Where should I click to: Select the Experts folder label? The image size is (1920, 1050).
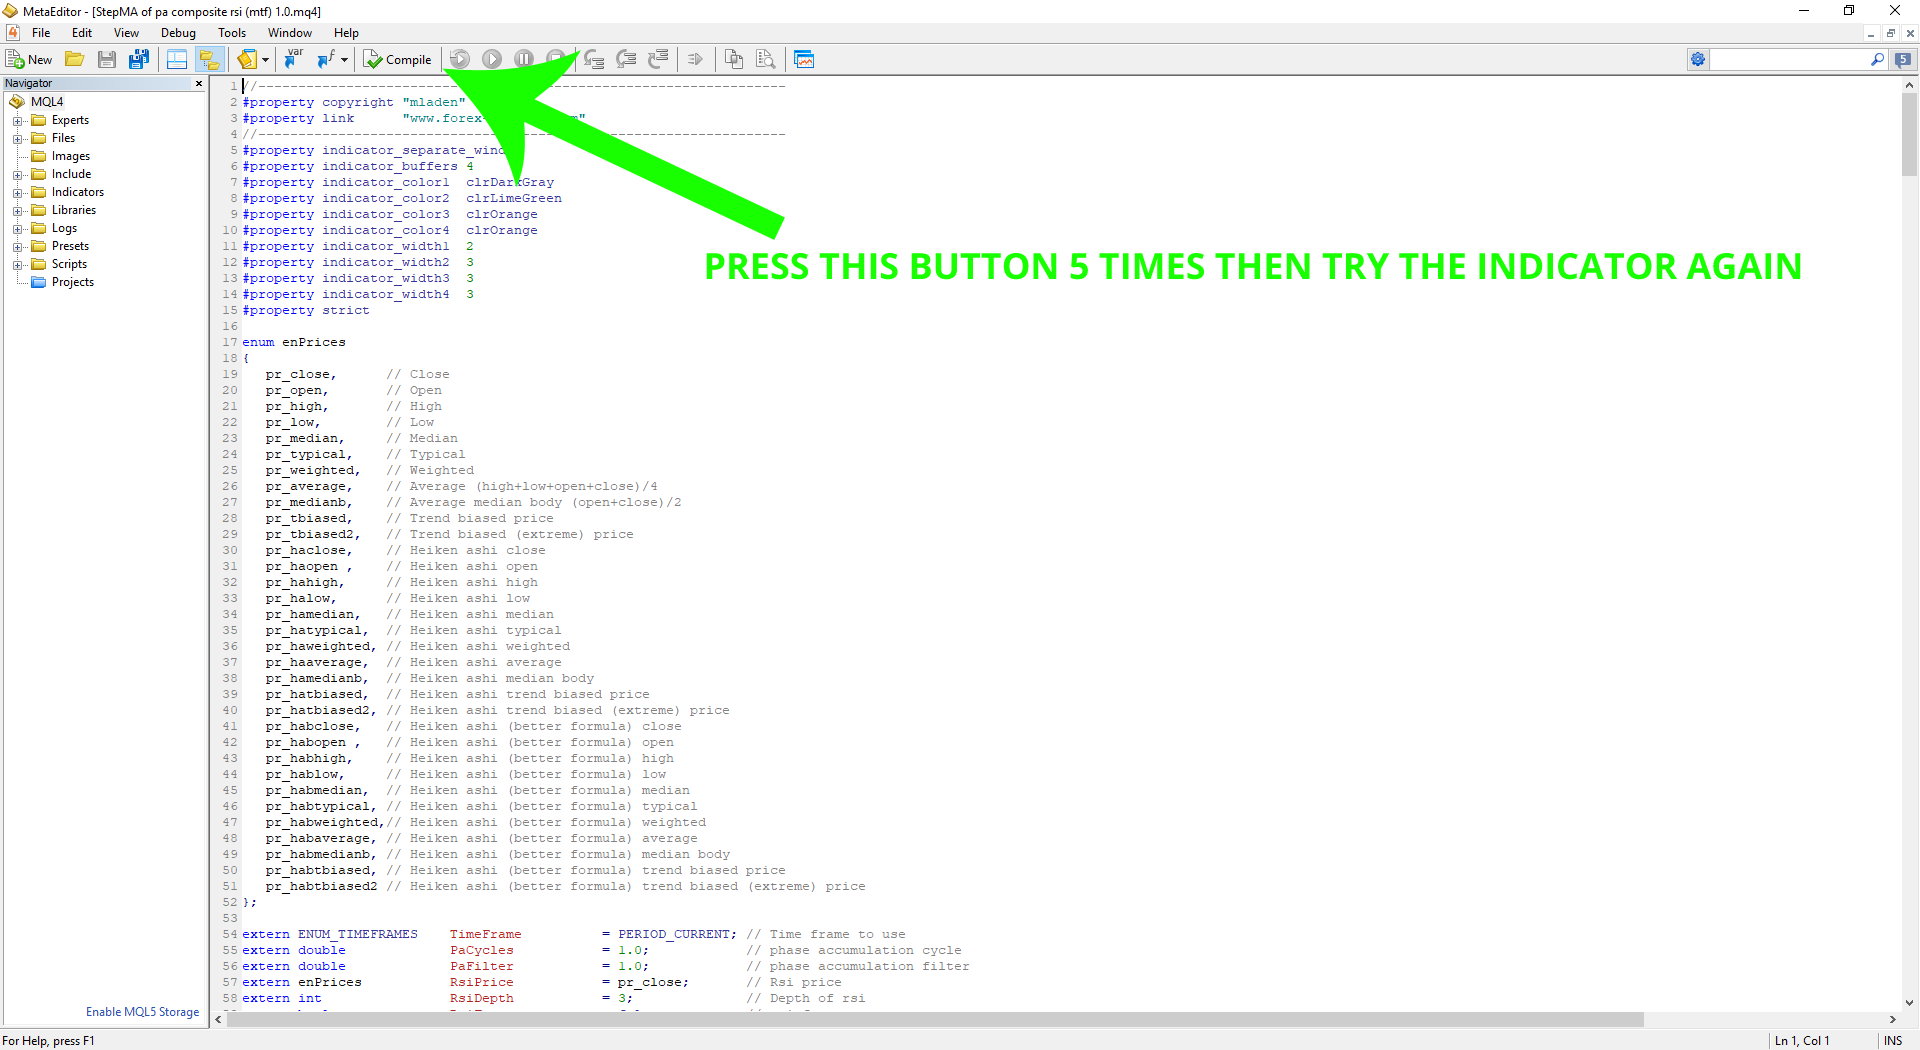tap(70, 120)
